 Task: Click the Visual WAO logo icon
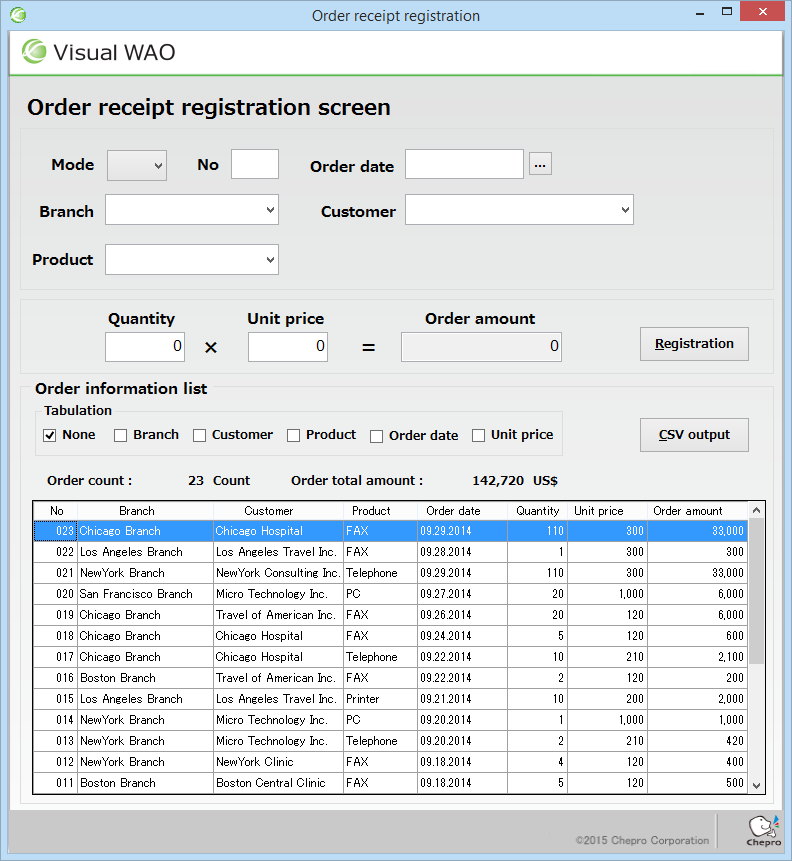35,52
